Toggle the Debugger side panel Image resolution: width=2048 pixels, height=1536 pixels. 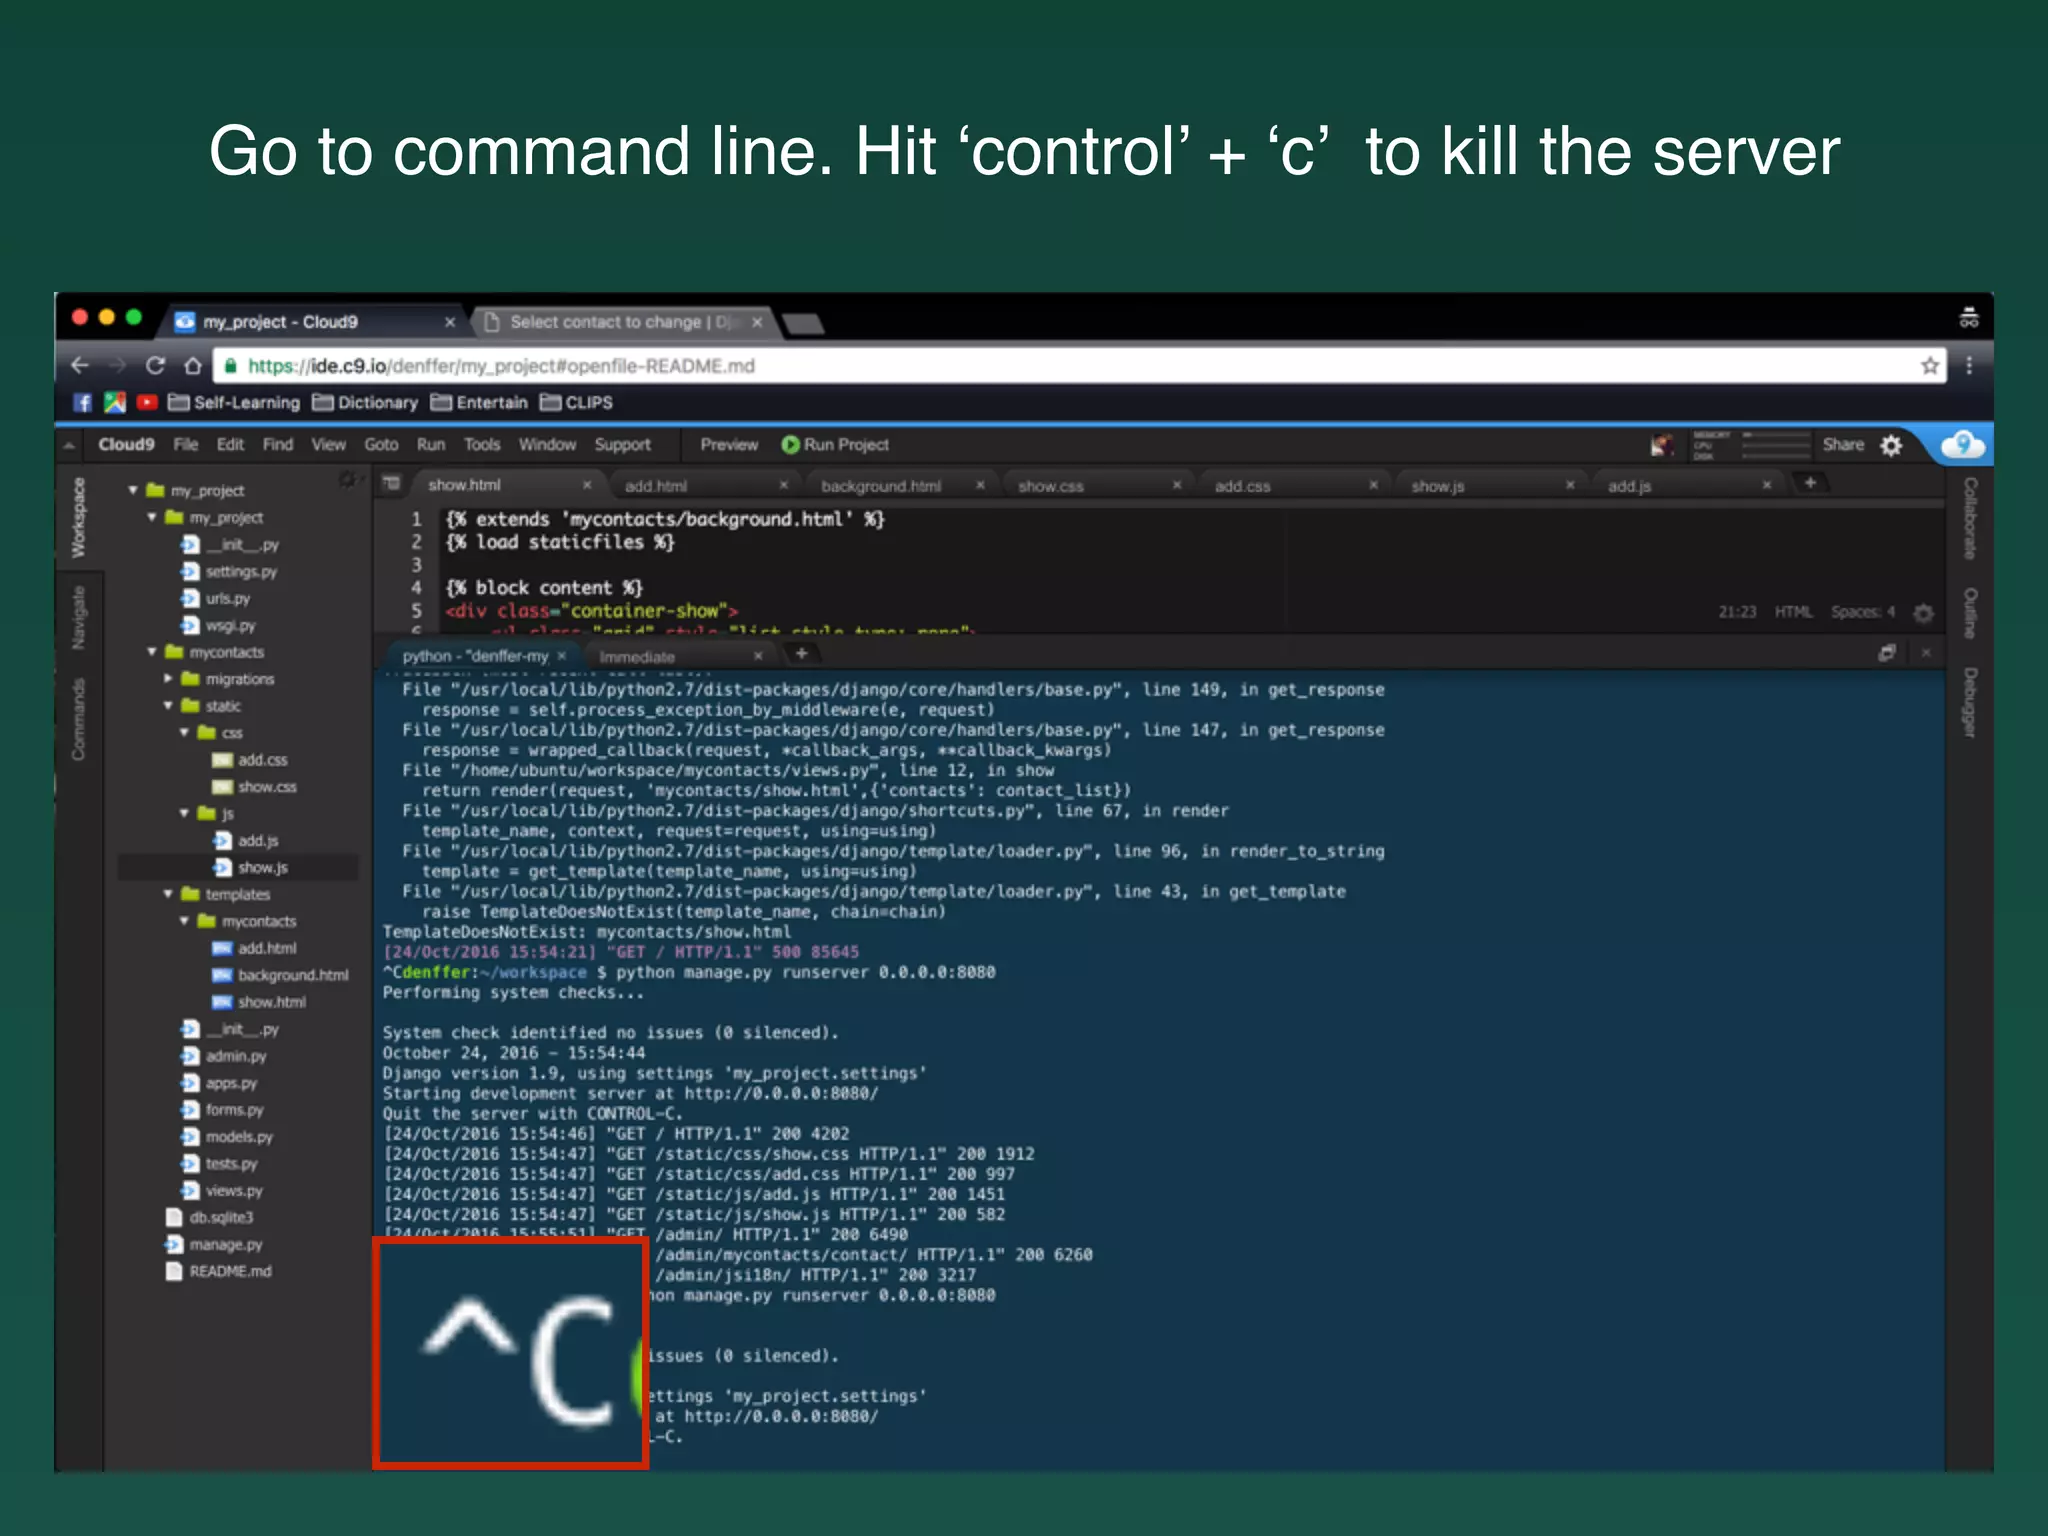point(1969,702)
